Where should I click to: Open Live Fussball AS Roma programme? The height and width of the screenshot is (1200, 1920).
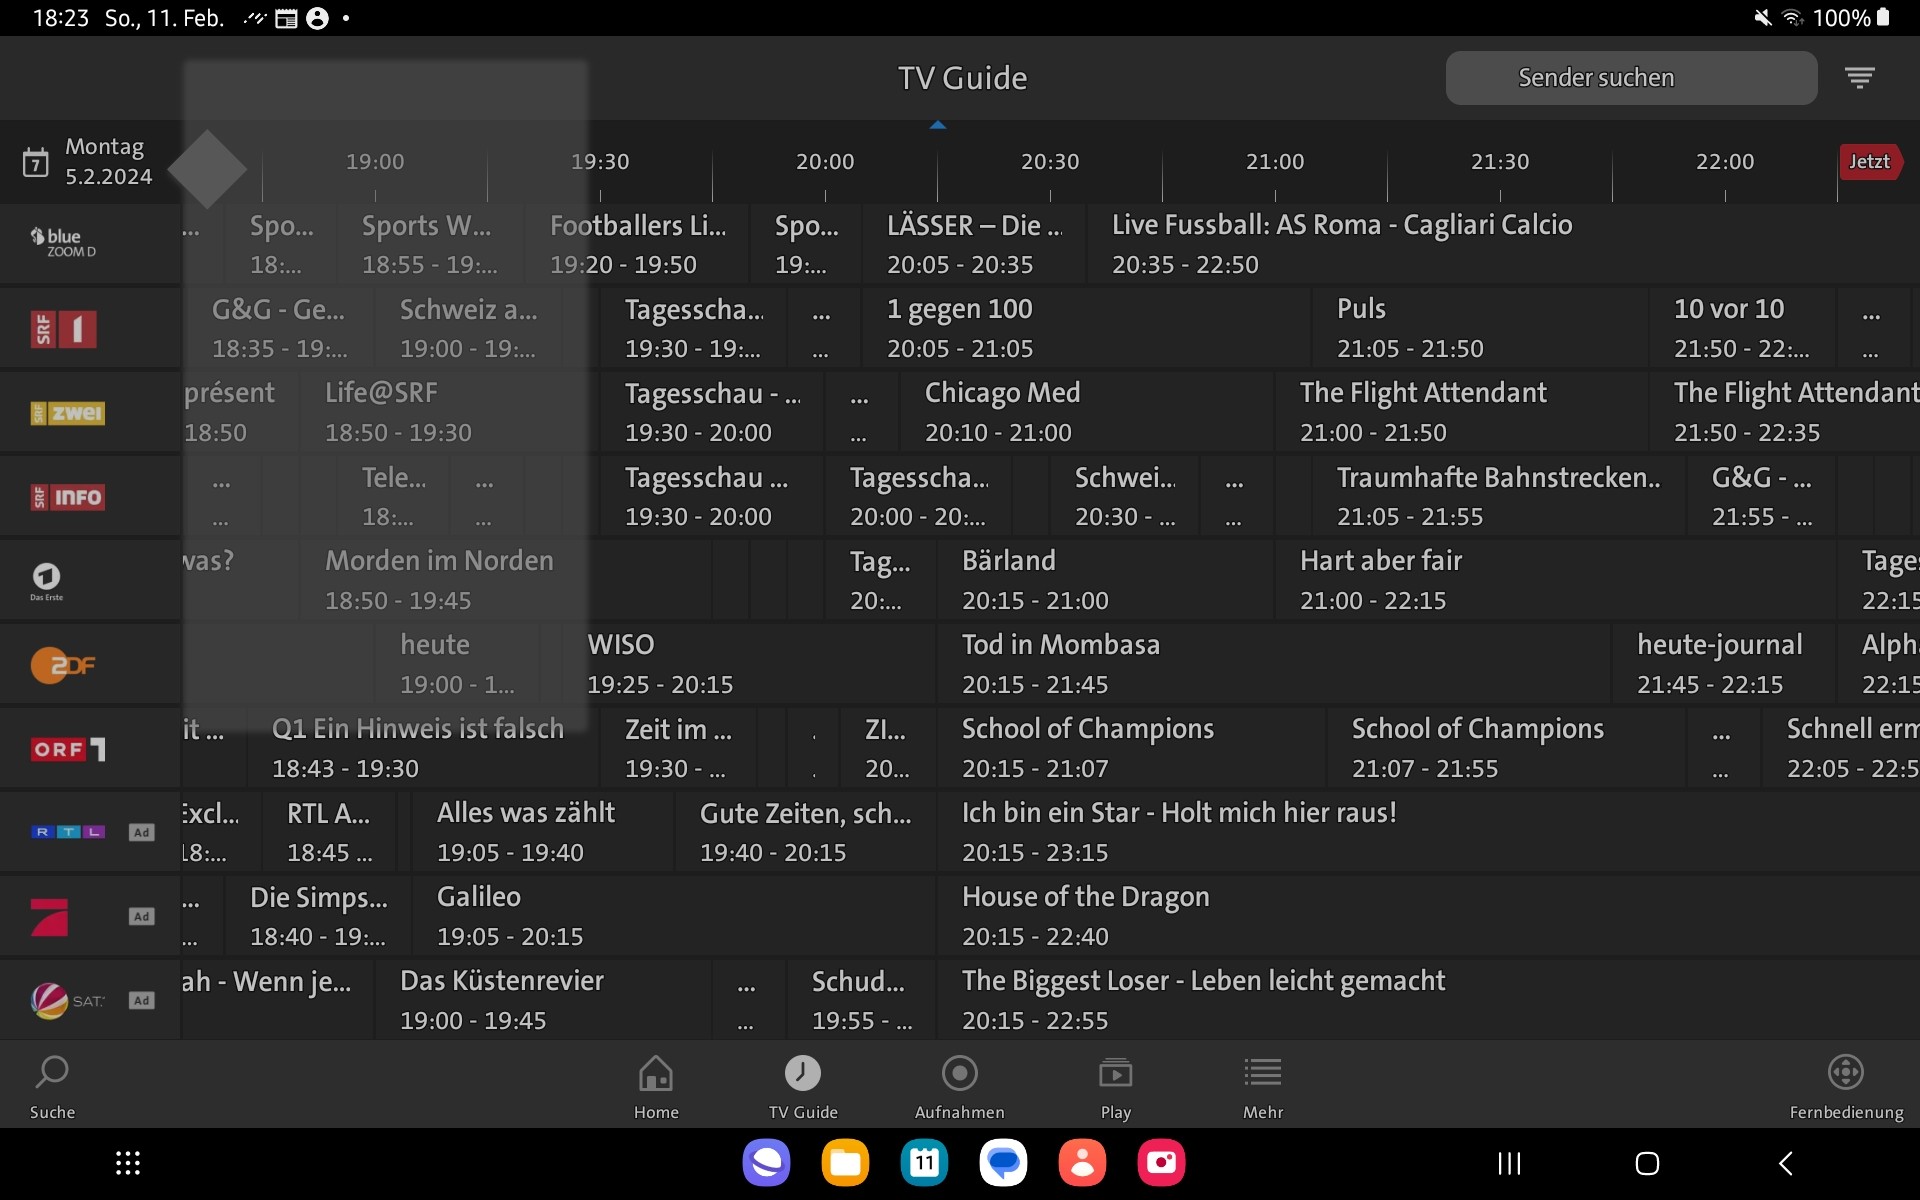1341,244
